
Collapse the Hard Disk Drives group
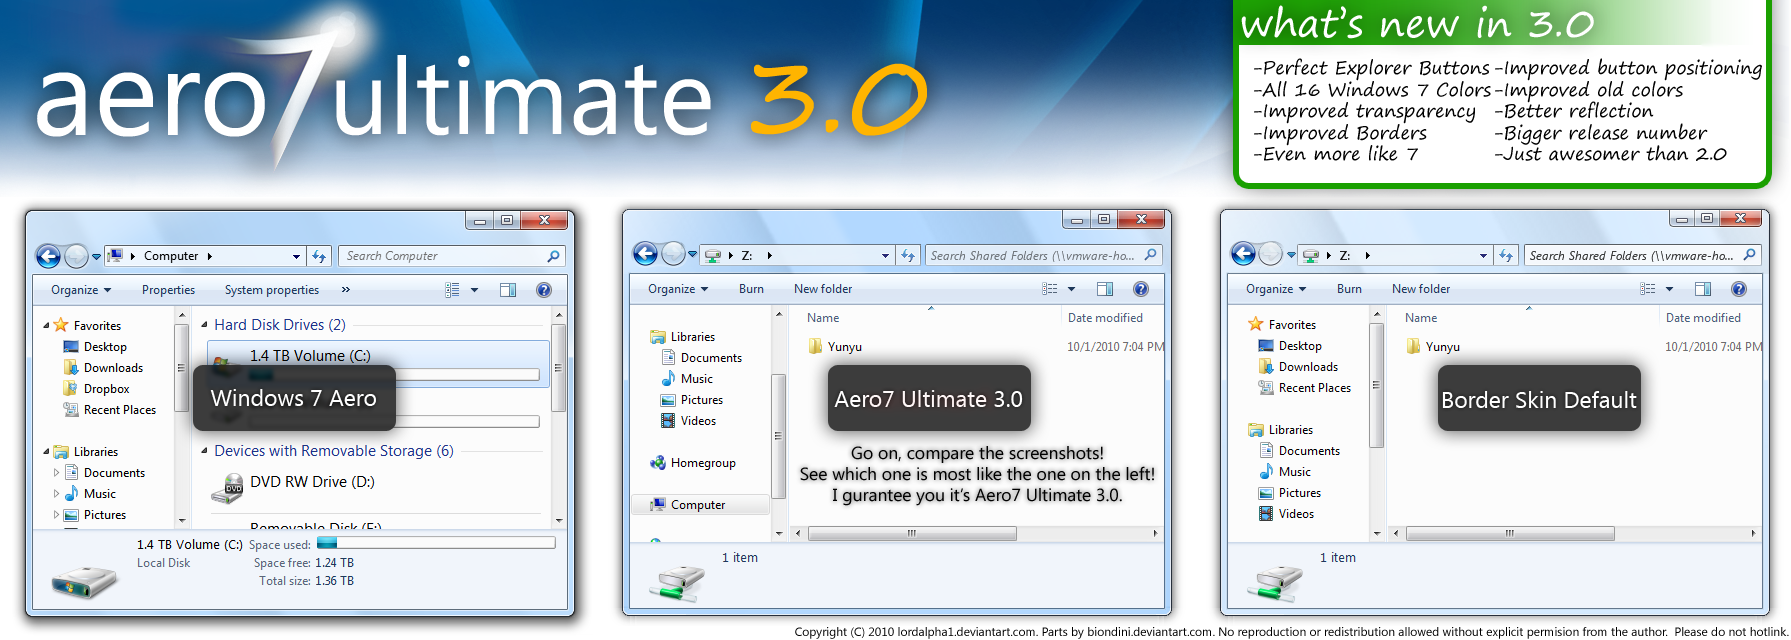coord(204,325)
